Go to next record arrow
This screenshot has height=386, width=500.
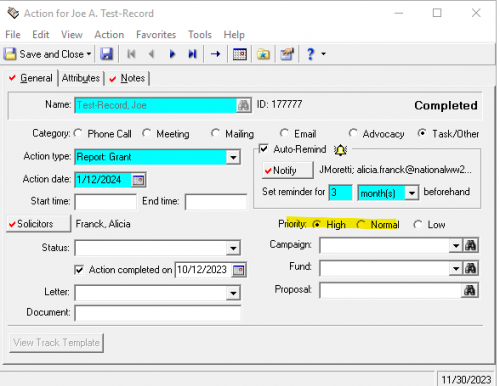click(172, 54)
